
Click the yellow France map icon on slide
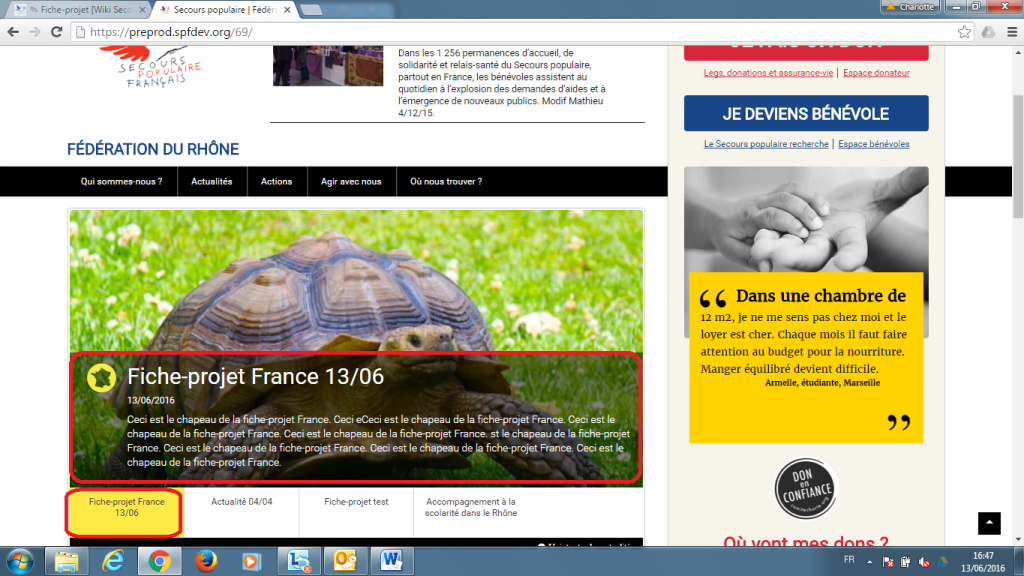[101, 377]
